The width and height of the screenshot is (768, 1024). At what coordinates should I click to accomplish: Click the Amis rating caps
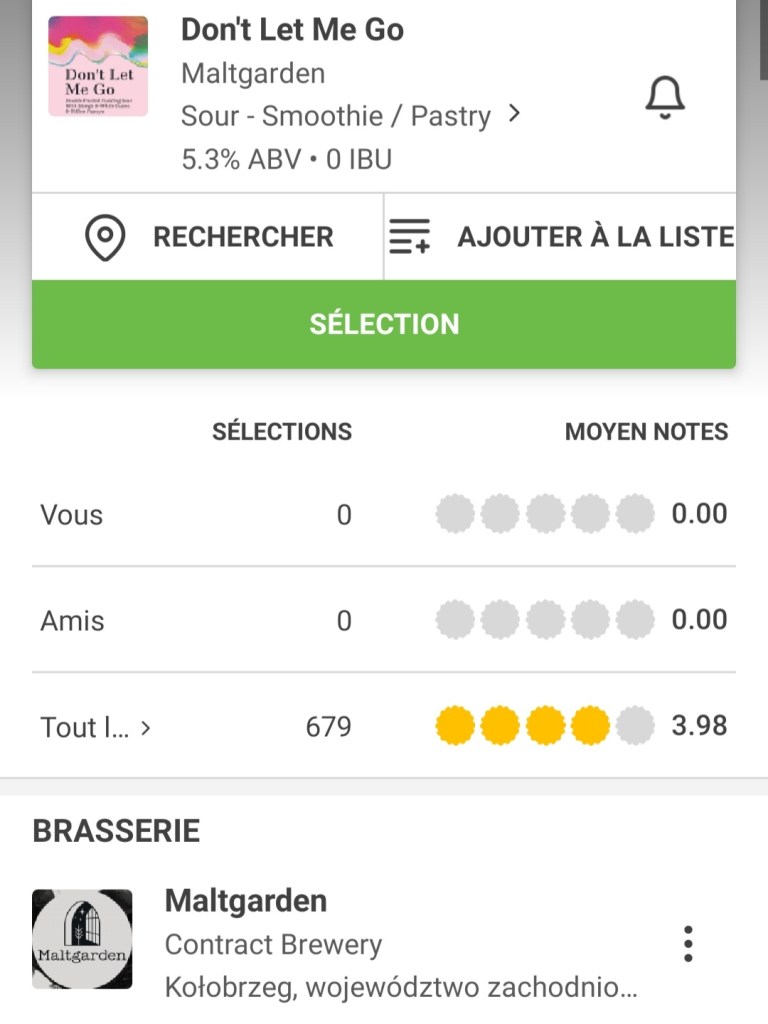pos(545,620)
